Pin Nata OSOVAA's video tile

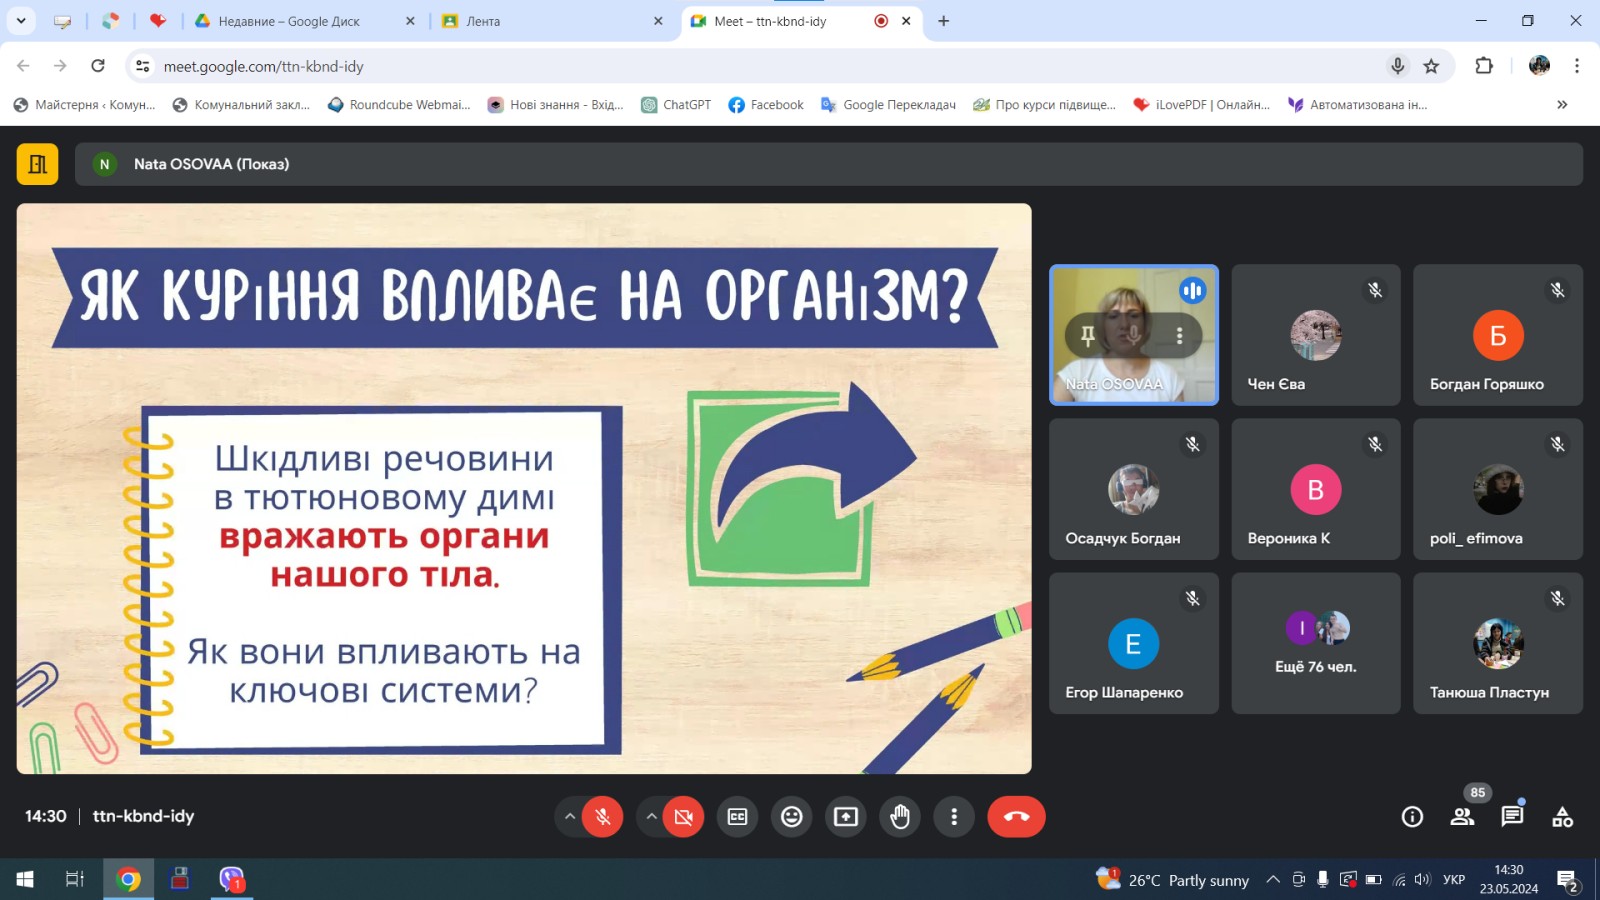(1088, 336)
